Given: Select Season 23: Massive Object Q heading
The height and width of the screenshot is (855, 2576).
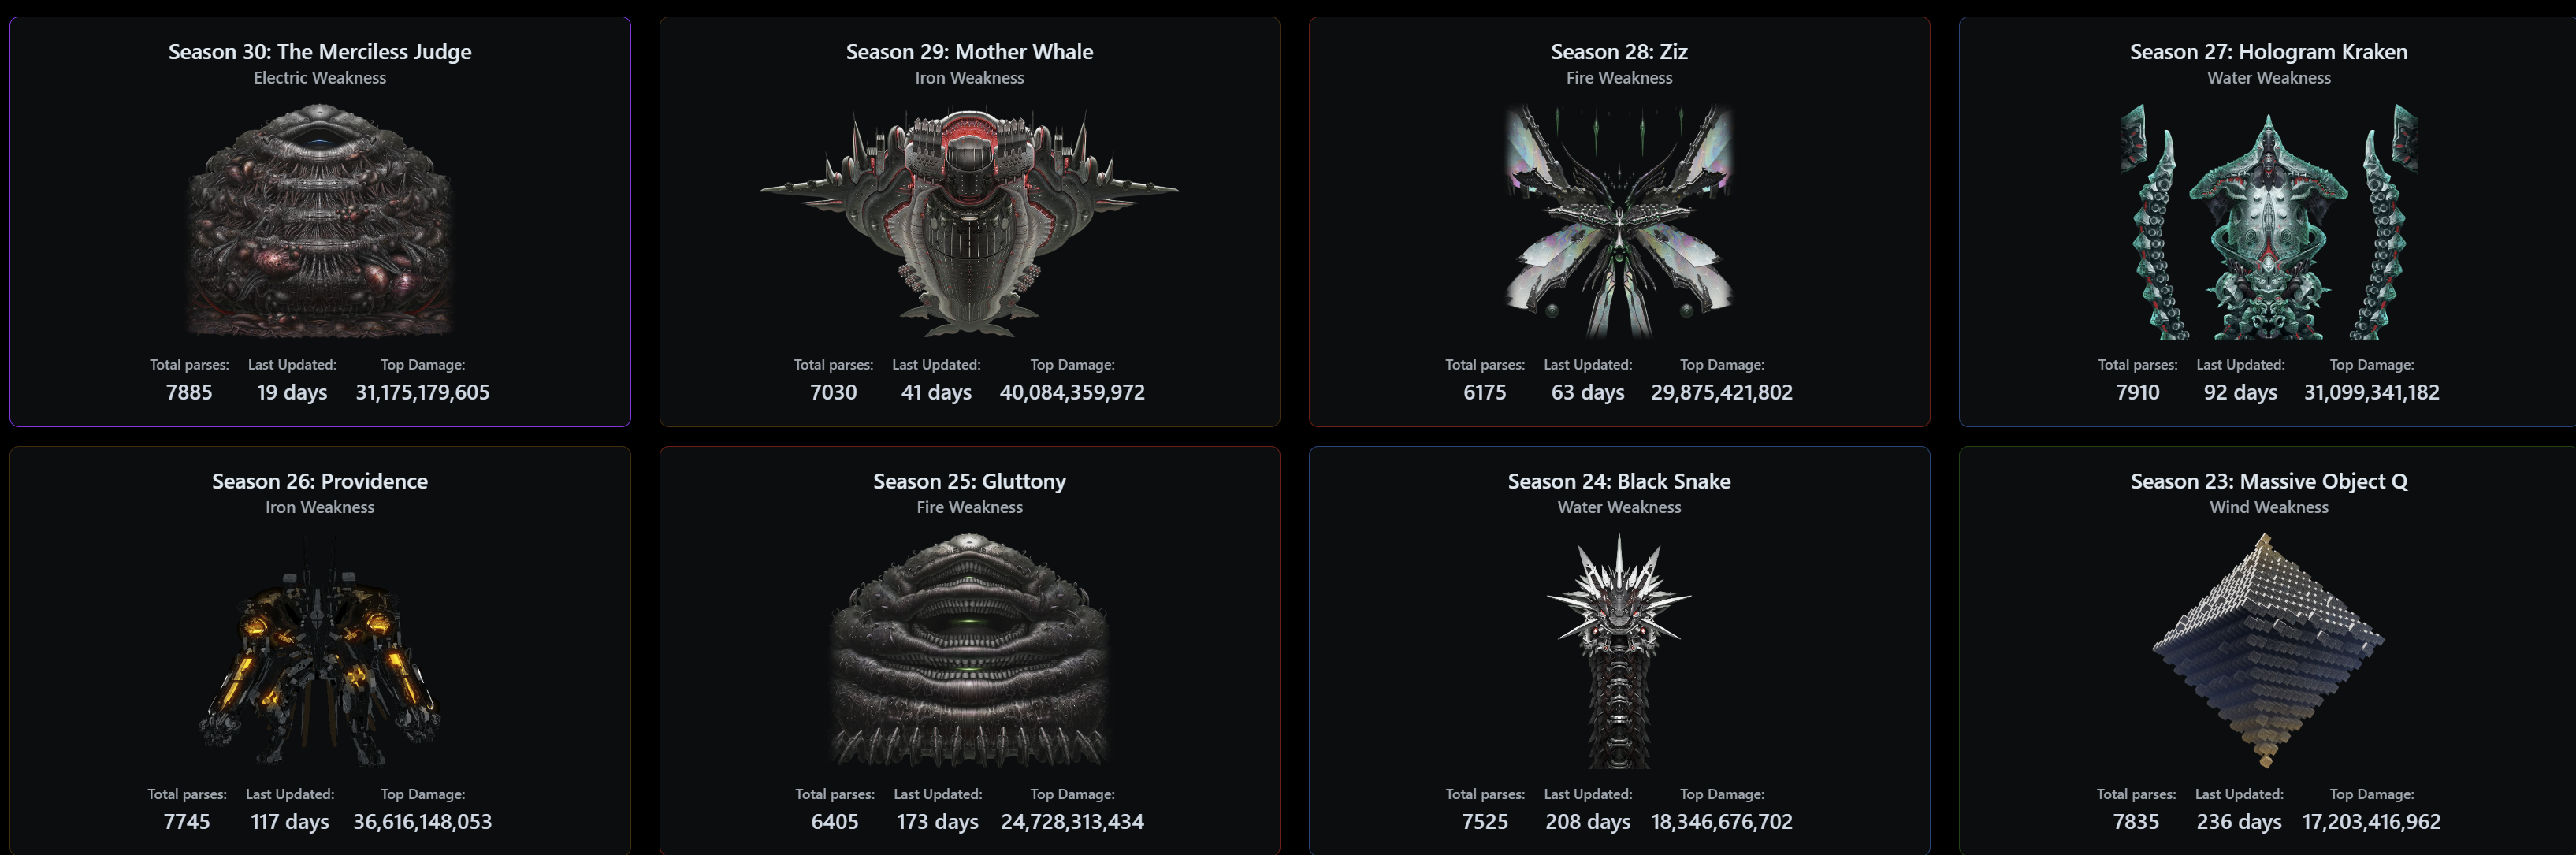Looking at the screenshot, I should click(2268, 481).
